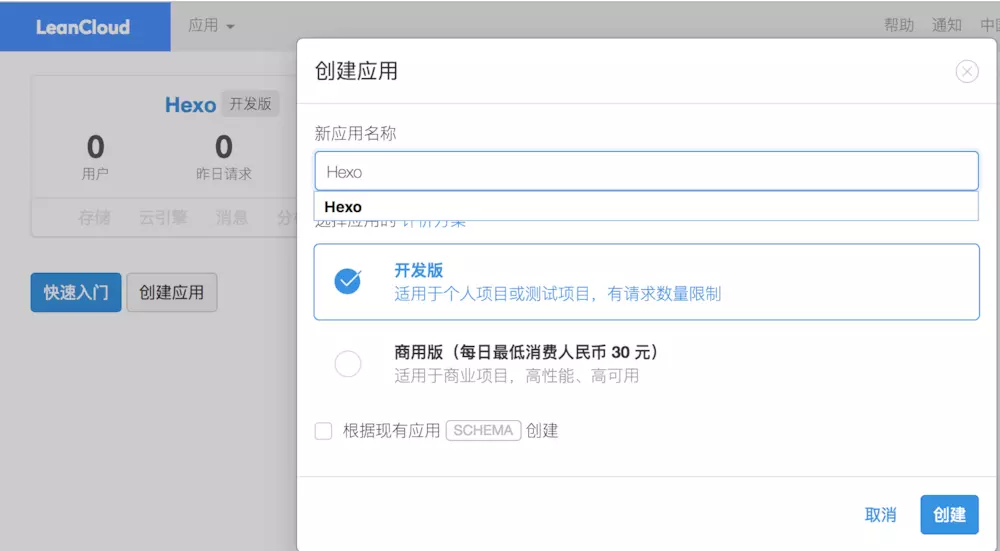Click the SCHEMA tag label
Screen dimensions: 1000x551
pyautogui.click(x=483, y=430)
